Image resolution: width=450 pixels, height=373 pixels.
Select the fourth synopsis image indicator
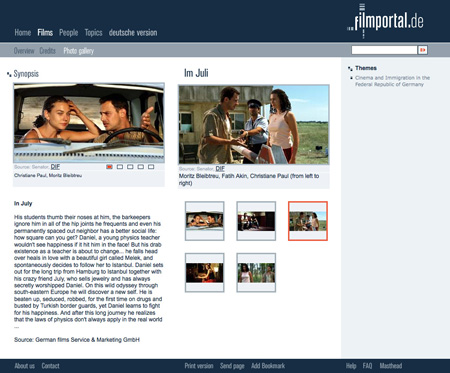141,167
